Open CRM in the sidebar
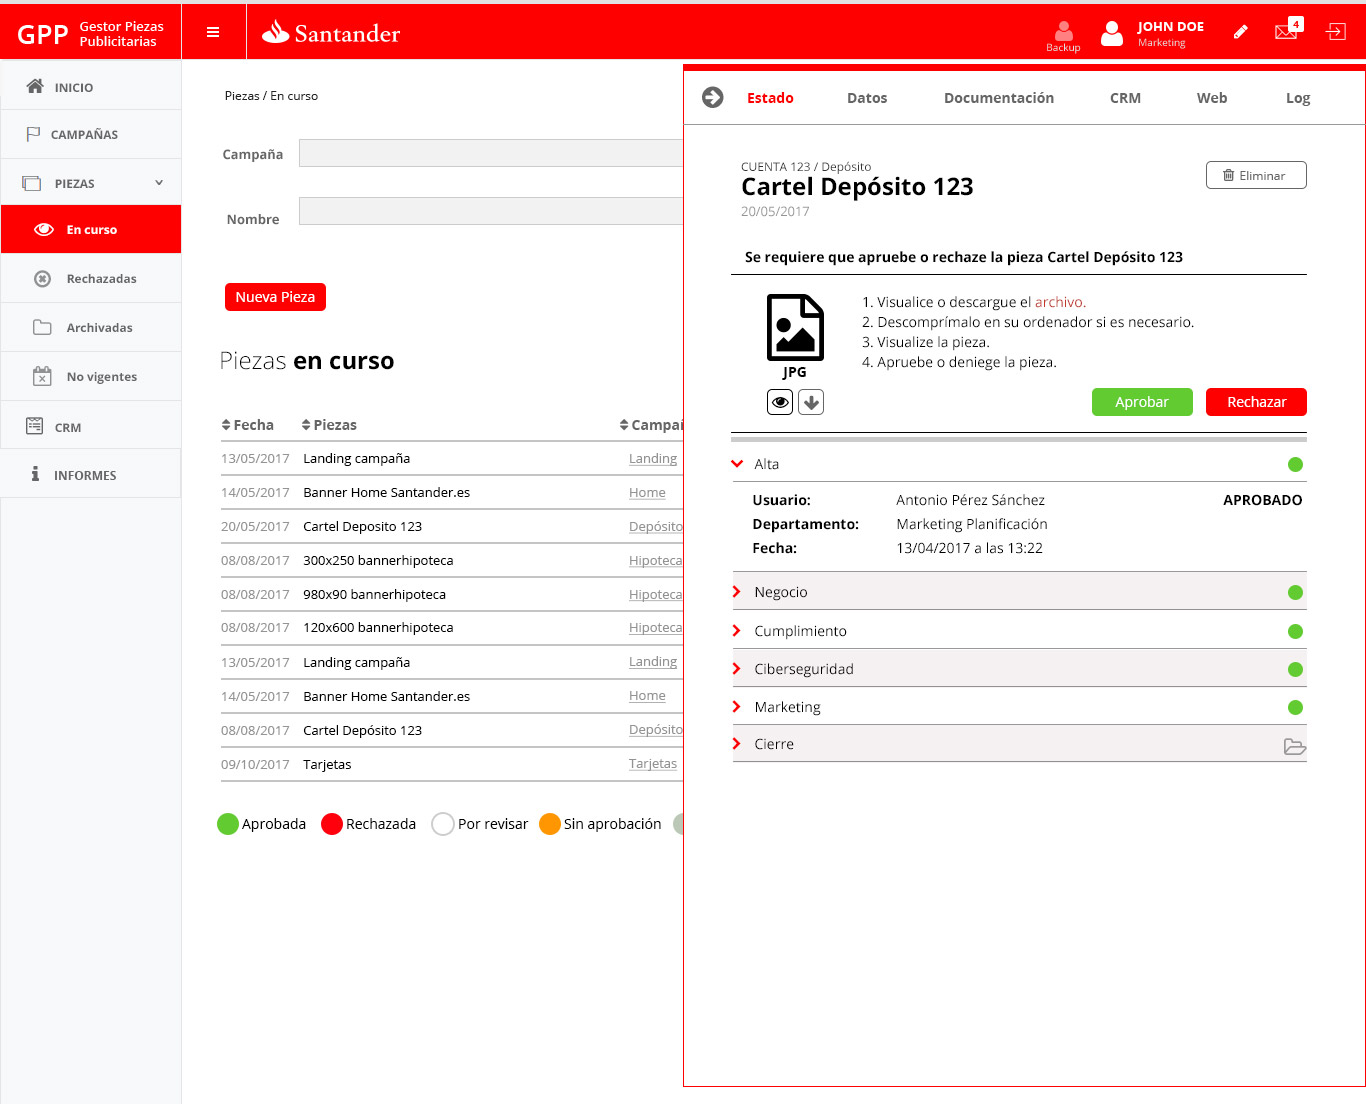 coord(91,427)
